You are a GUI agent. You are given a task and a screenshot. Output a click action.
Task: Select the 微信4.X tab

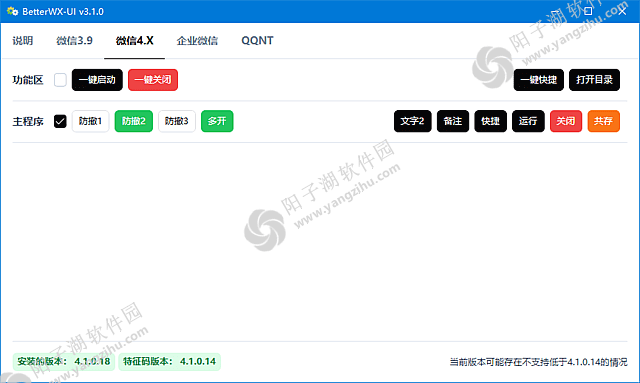134,40
